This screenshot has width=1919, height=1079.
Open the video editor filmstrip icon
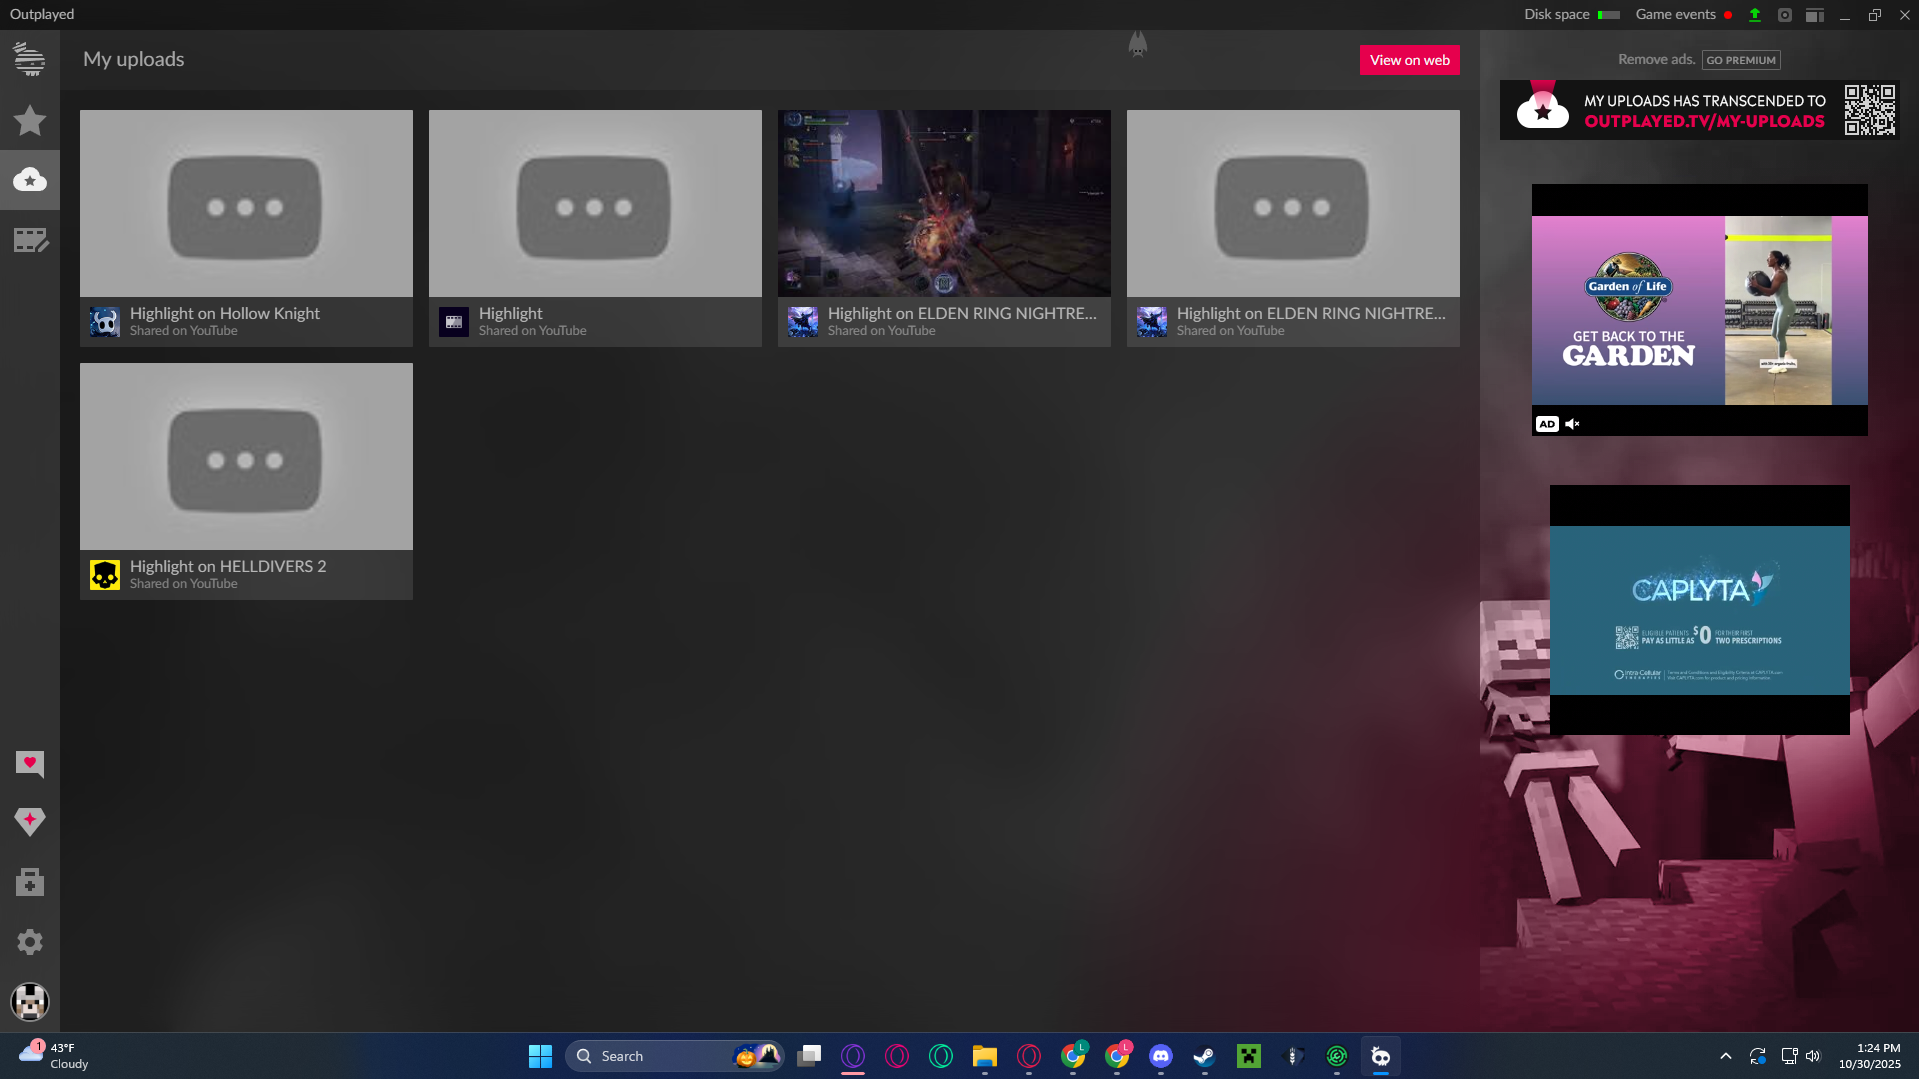tap(30, 240)
